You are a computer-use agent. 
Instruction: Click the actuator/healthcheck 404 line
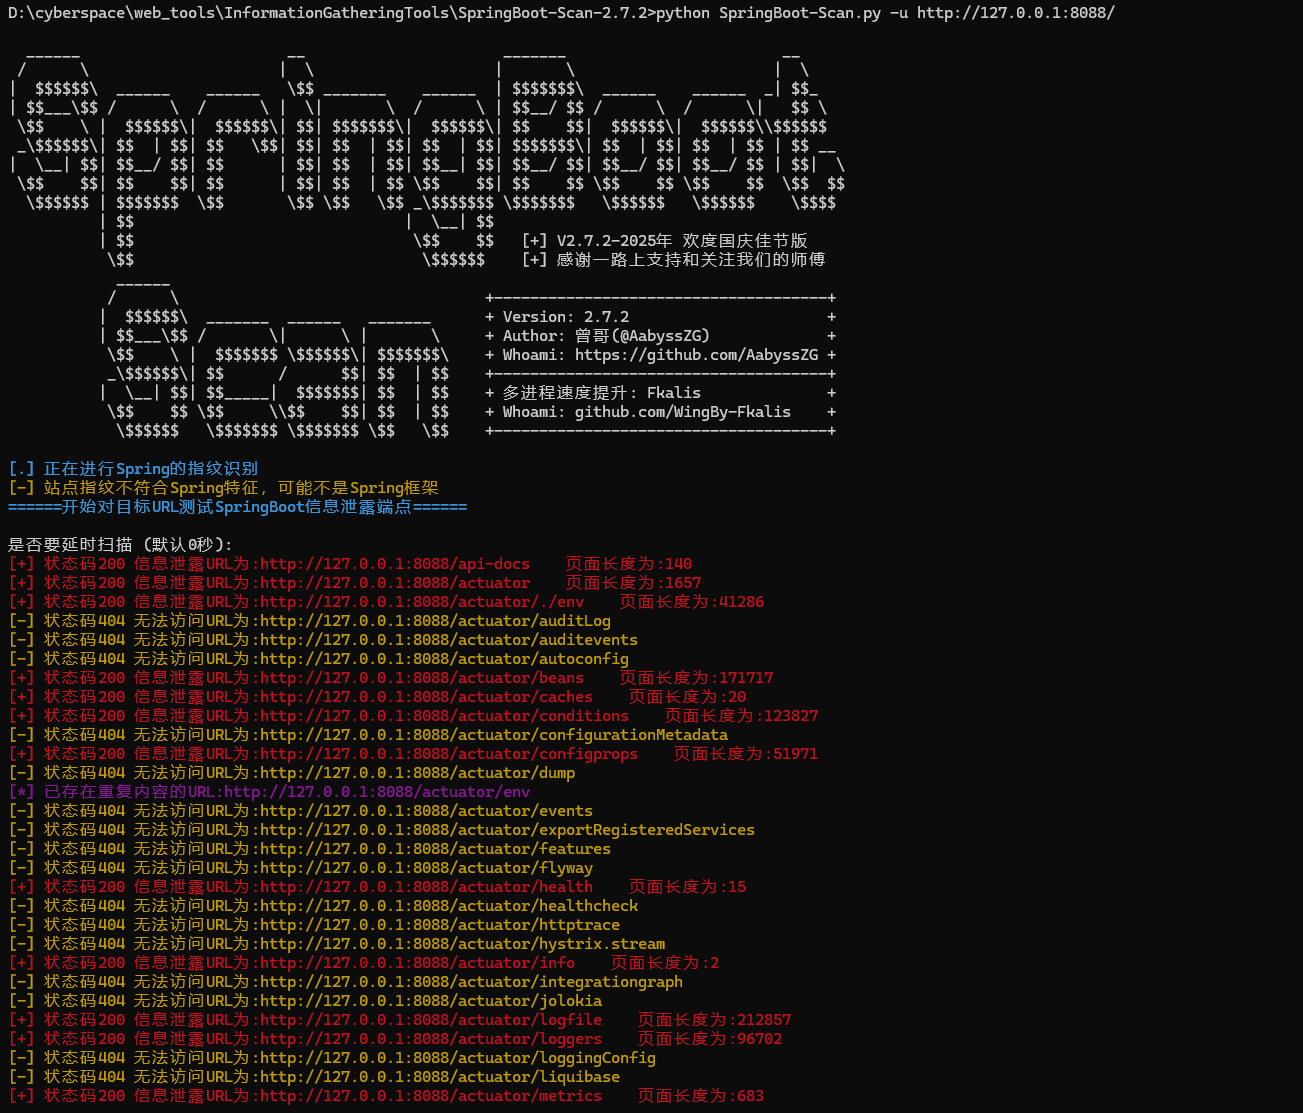pos(323,906)
